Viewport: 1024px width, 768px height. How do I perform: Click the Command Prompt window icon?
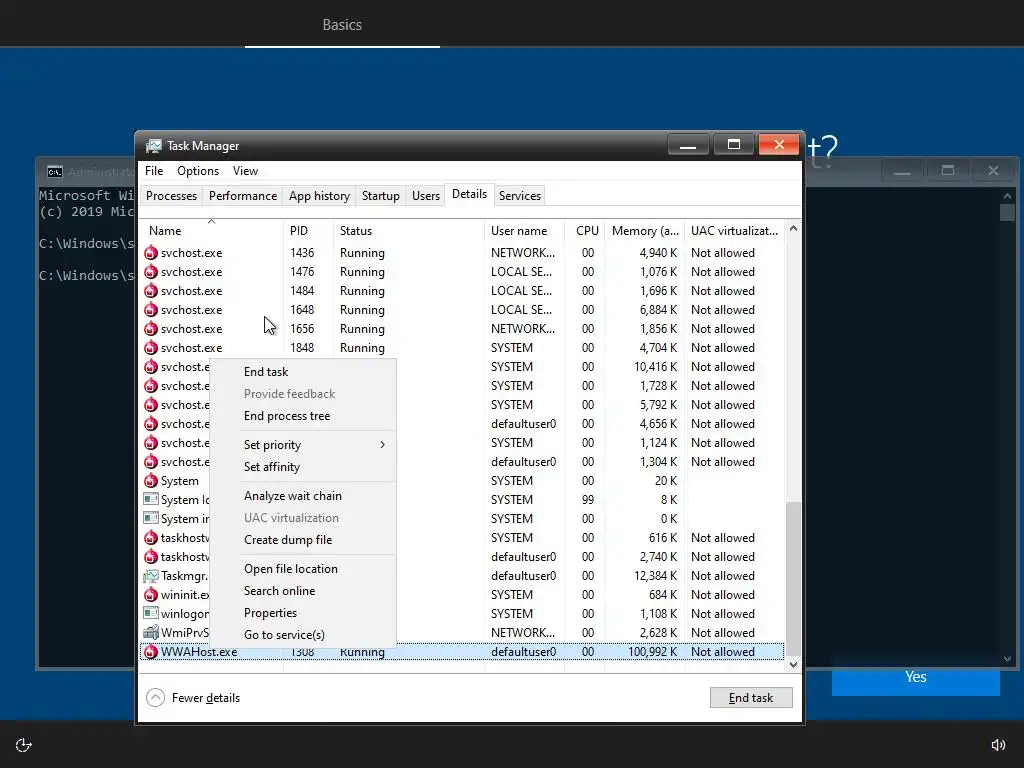(55, 172)
